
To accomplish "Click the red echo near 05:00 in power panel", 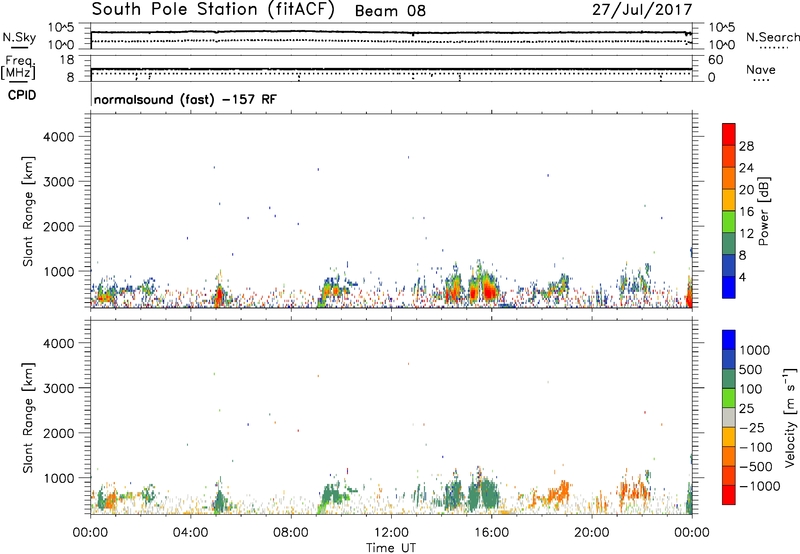I will [x=220, y=296].
